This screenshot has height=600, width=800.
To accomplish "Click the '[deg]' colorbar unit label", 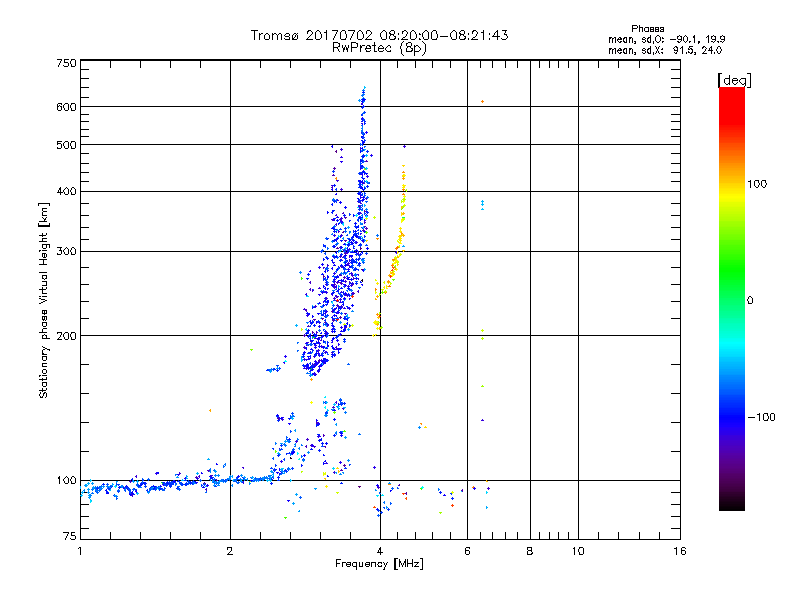I will tap(734, 80).
